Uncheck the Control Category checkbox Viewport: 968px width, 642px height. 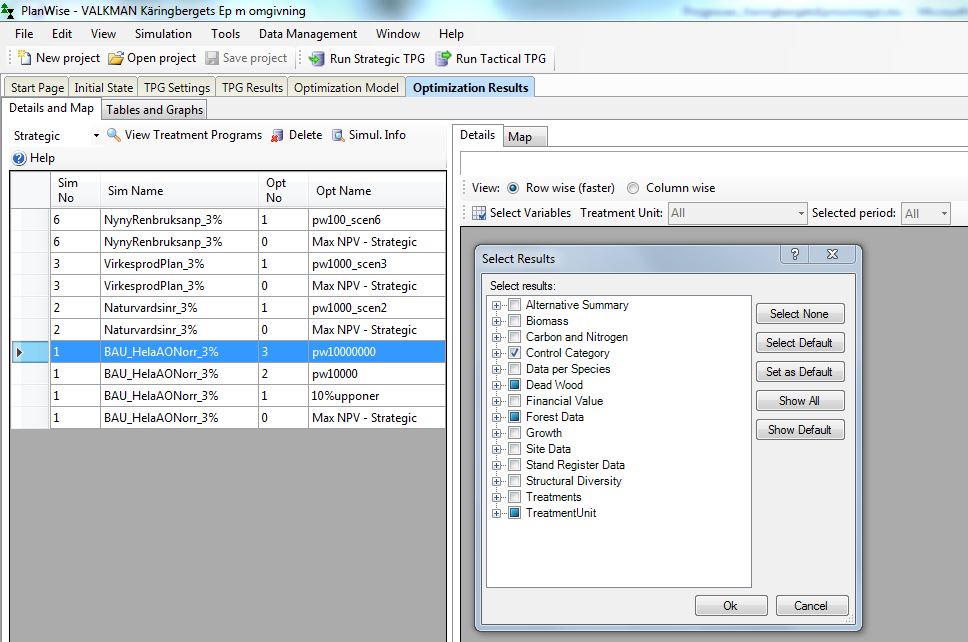point(514,353)
